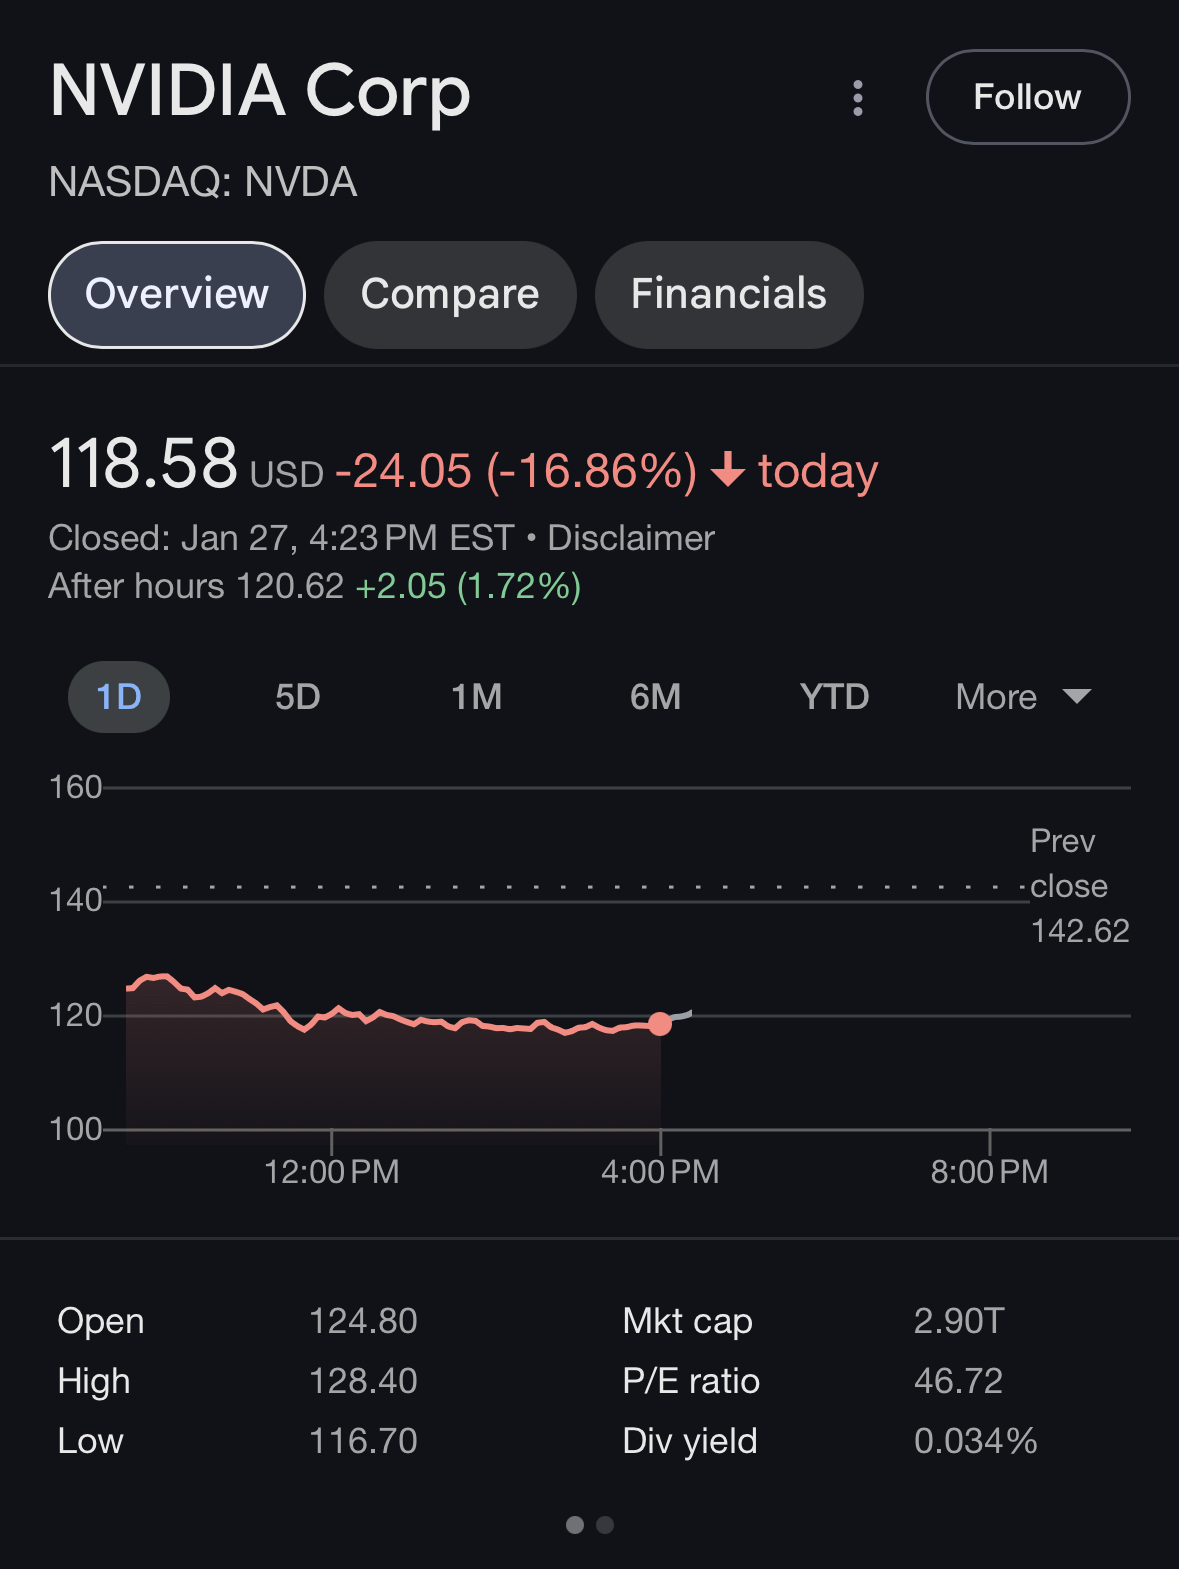Switch to the Overview tab
Image resolution: width=1179 pixels, height=1569 pixels.
click(x=177, y=294)
